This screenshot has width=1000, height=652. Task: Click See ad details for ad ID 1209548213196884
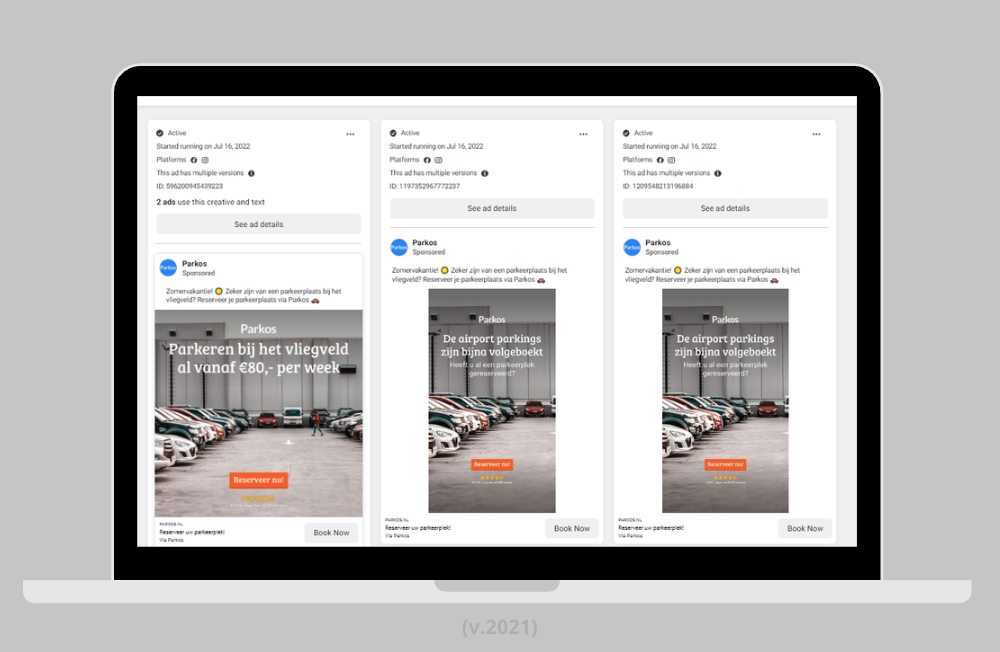(x=725, y=209)
